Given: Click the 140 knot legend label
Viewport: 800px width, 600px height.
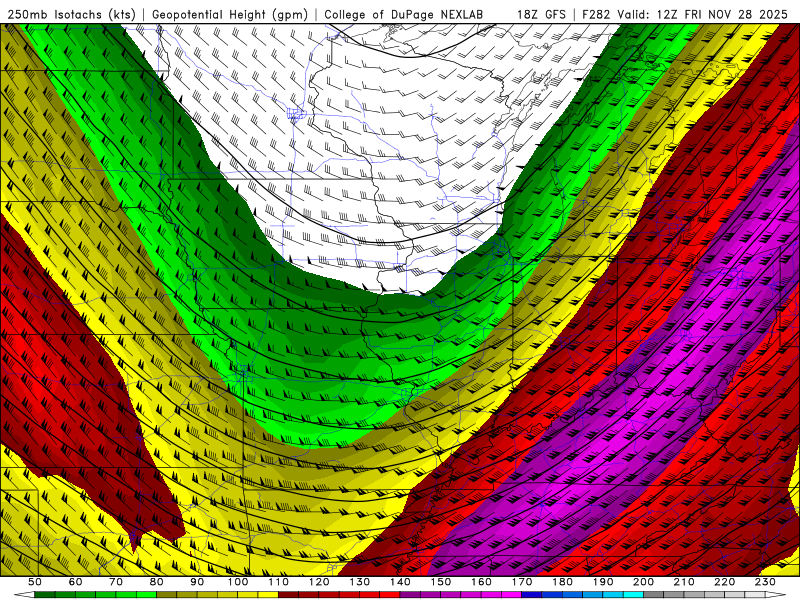Looking at the screenshot, I should point(400,582).
